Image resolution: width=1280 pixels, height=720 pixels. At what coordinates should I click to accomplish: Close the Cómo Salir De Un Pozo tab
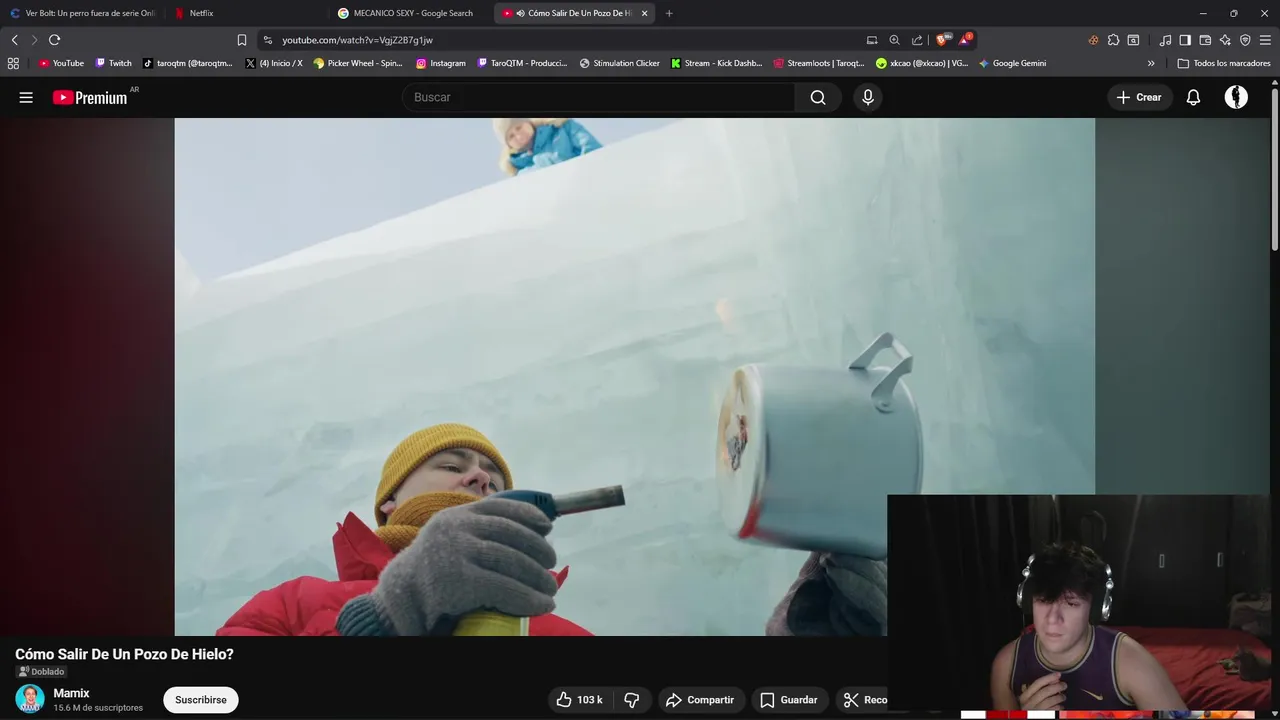point(644,13)
